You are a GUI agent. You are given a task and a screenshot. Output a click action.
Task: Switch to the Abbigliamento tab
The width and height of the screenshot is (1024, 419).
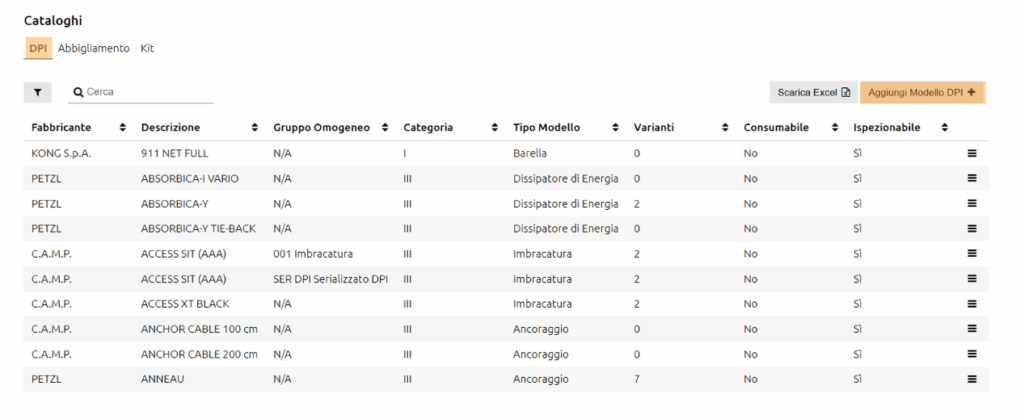(x=94, y=48)
